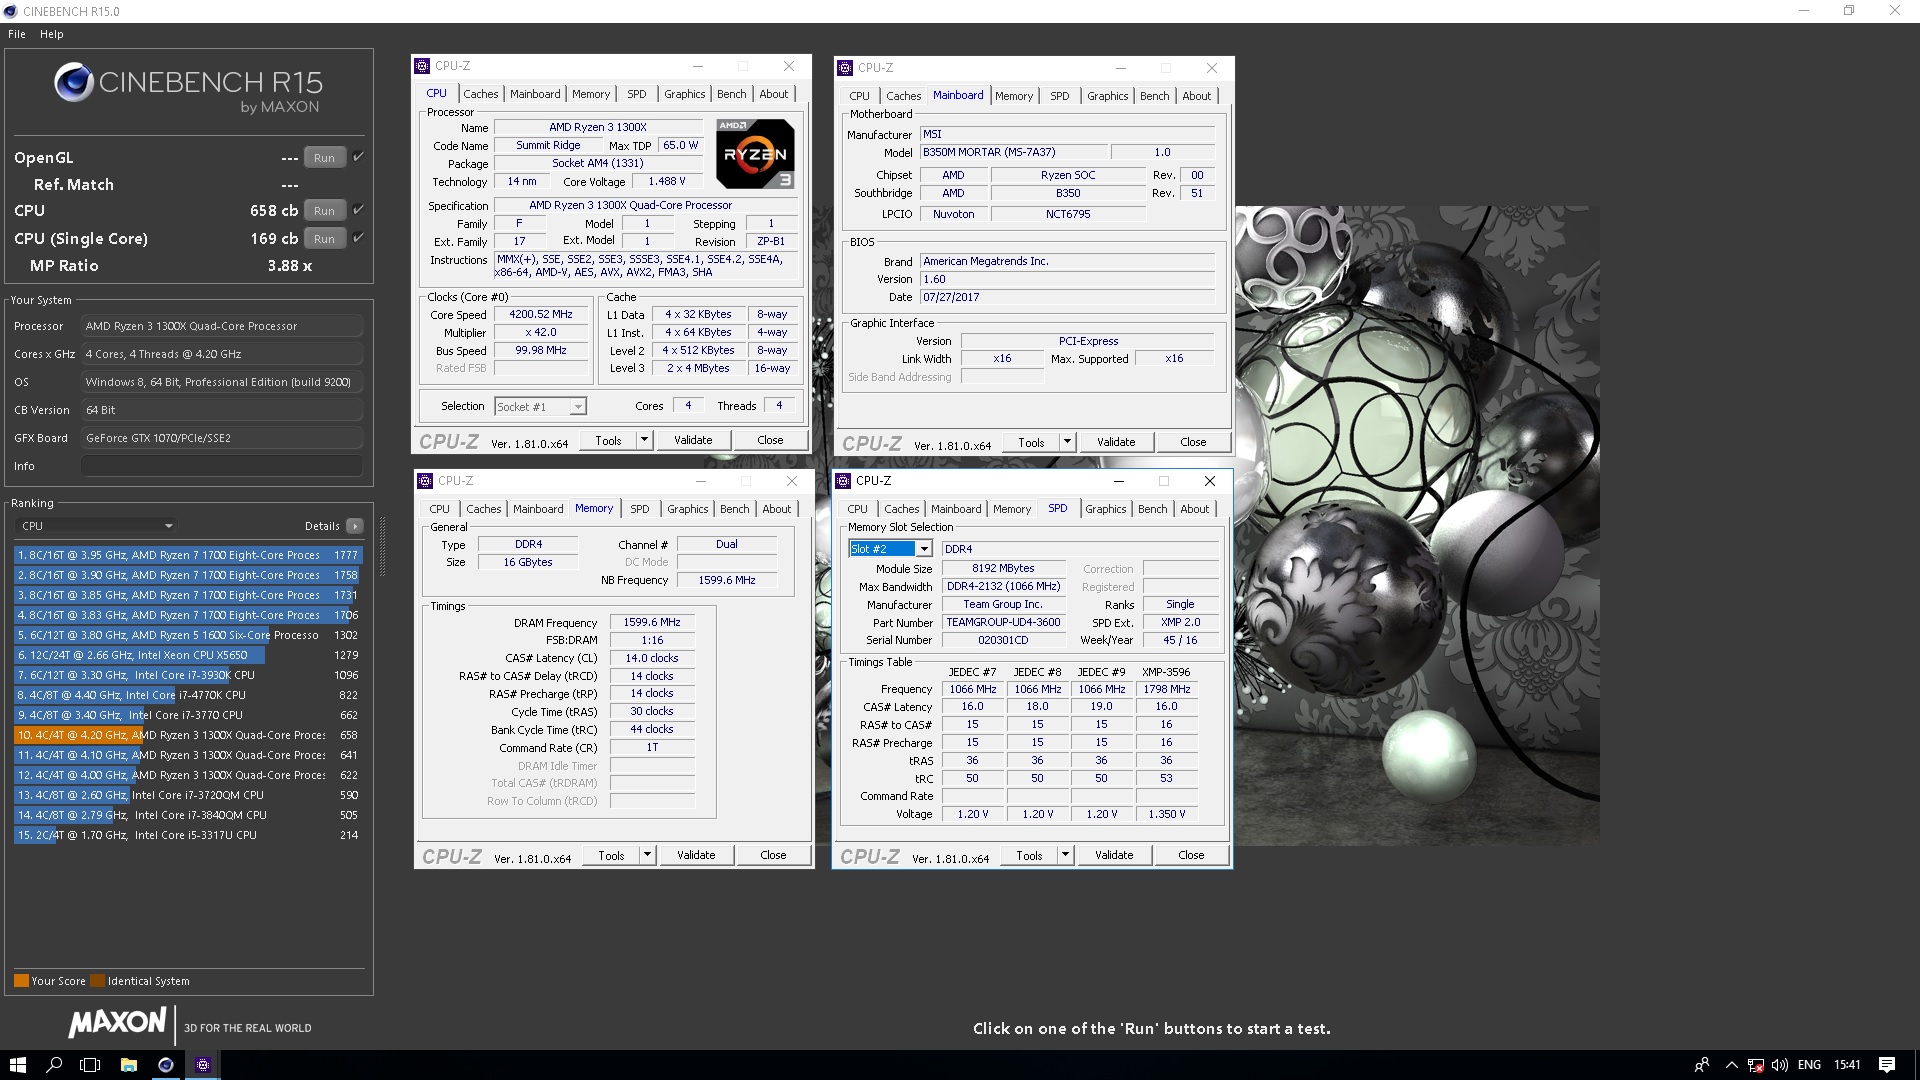Toggle the OpenGL test checkmark
Image resolution: width=1920 pixels, height=1080 pixels.
tap(358, 157)
